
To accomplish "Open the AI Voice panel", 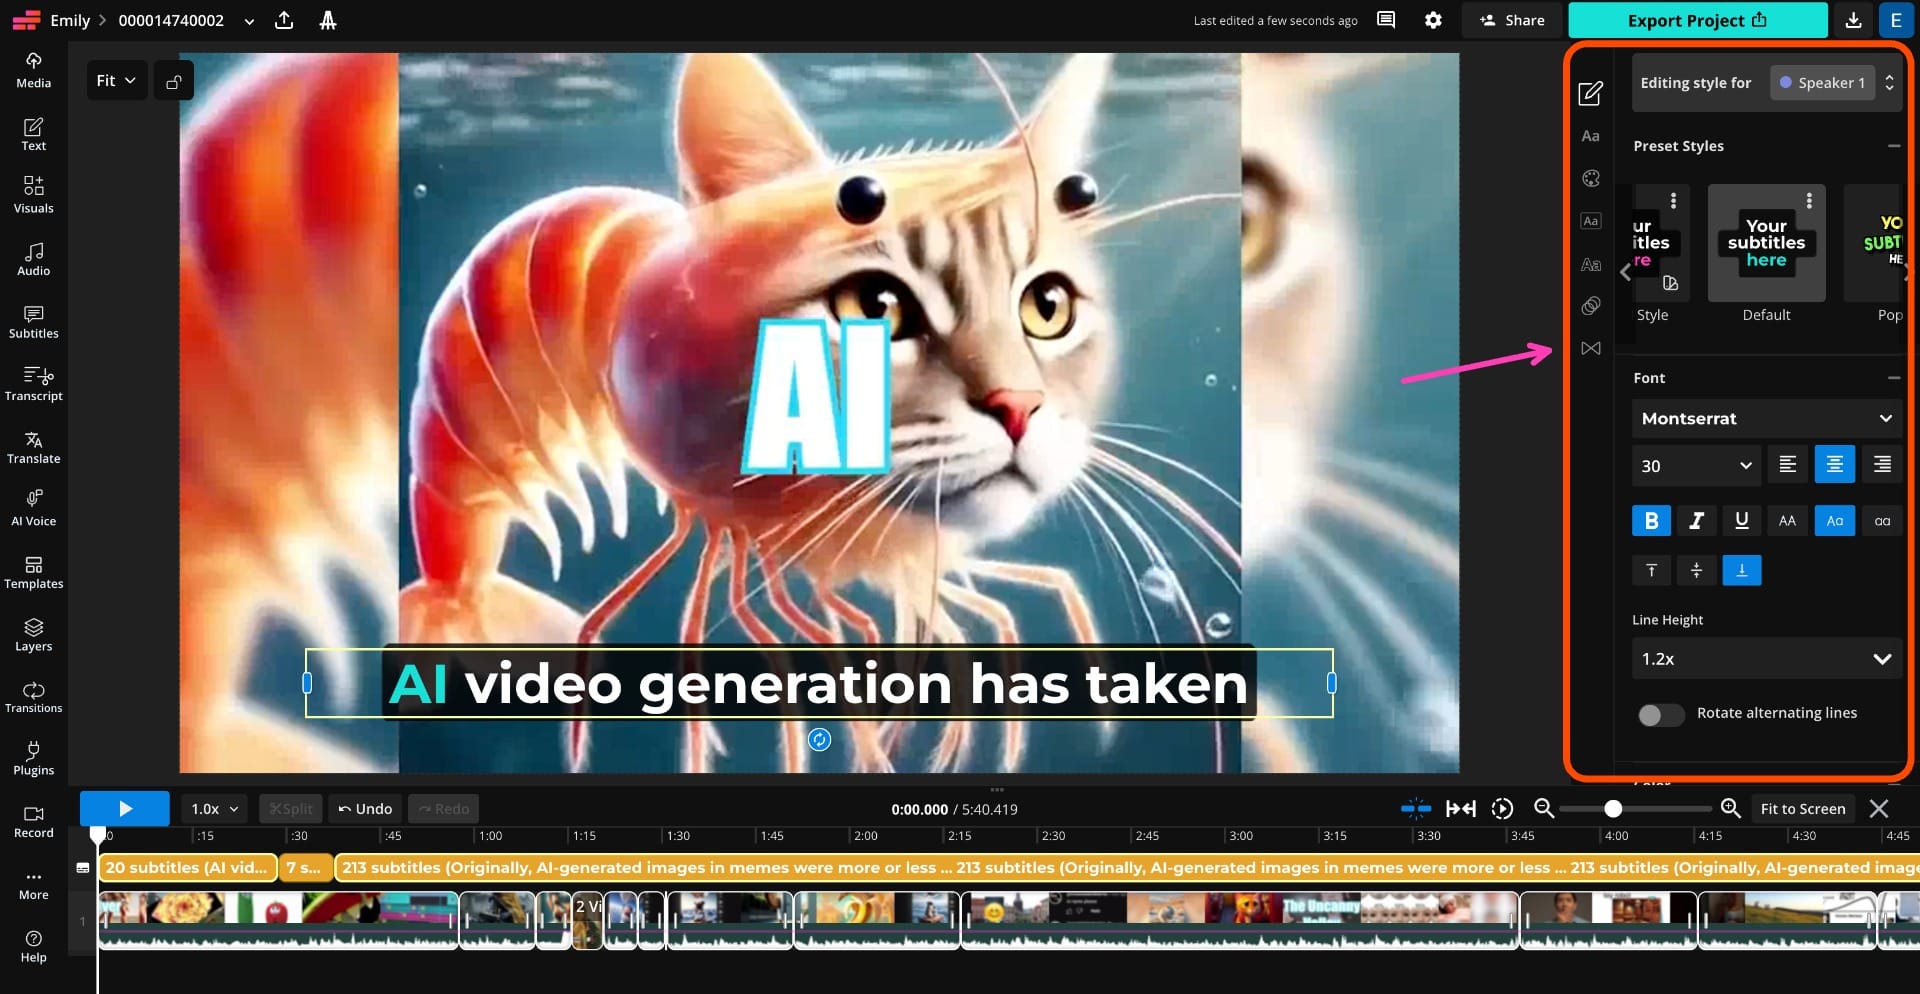I will (x=33, y=508).
